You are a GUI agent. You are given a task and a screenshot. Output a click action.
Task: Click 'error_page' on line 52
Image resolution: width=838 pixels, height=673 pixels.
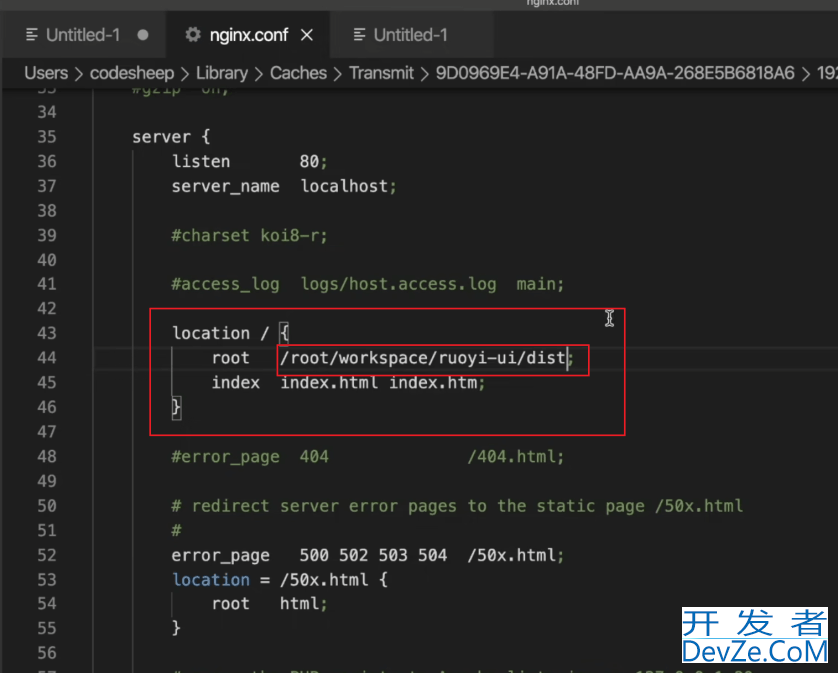[221, 555]
